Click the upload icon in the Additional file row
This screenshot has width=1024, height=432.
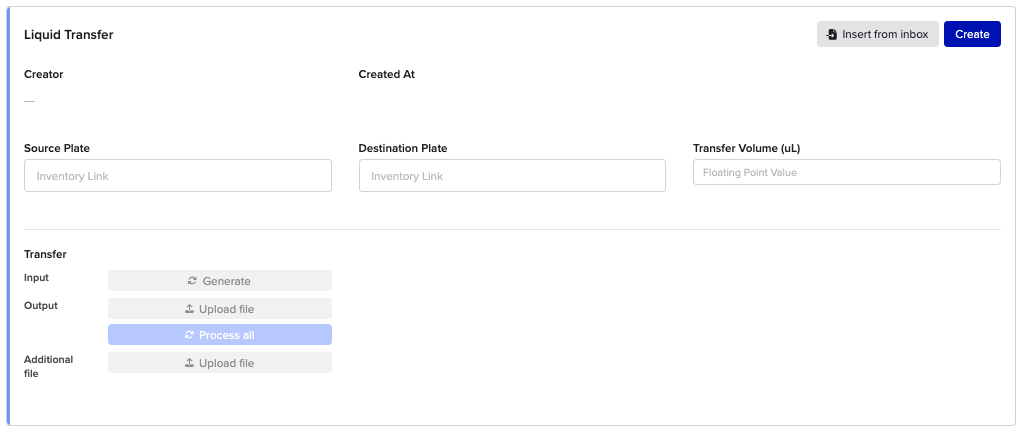click(189, 363)
